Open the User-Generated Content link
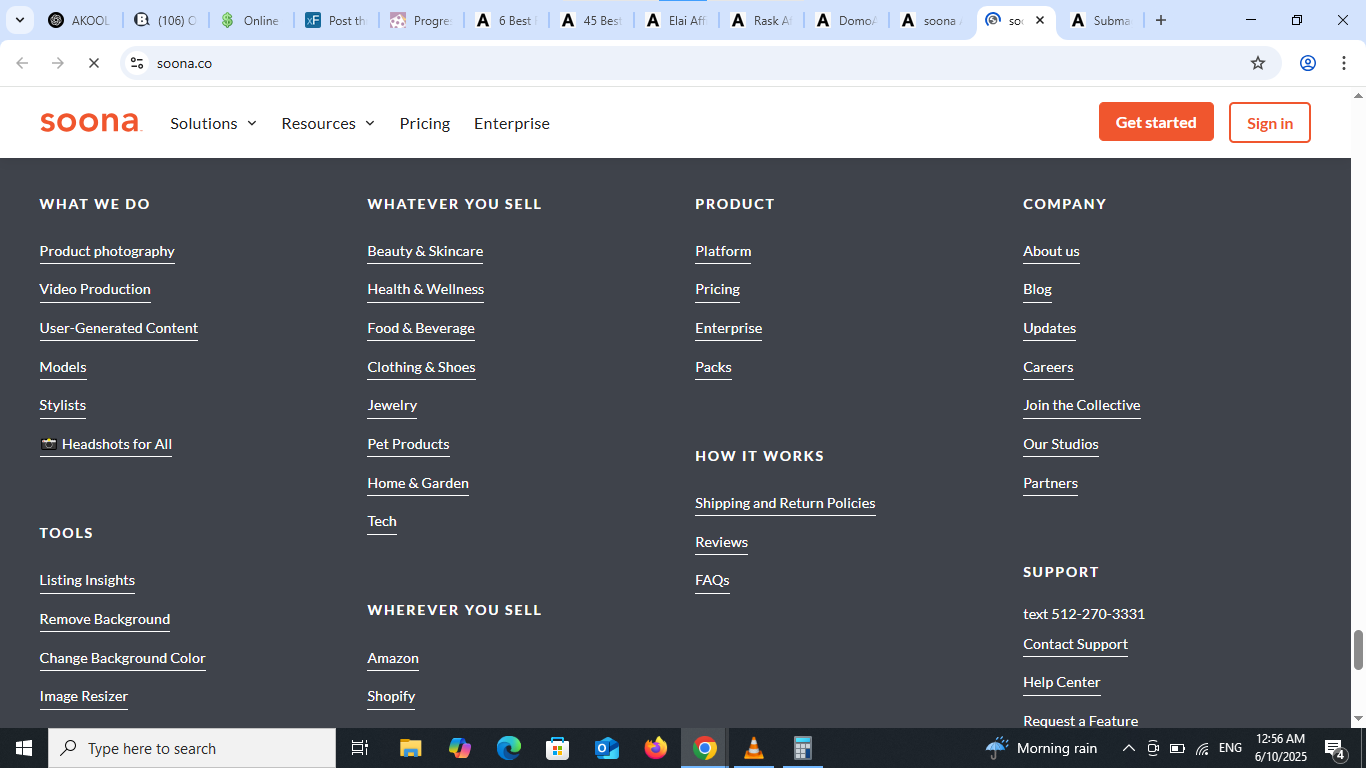 point(119,328)
